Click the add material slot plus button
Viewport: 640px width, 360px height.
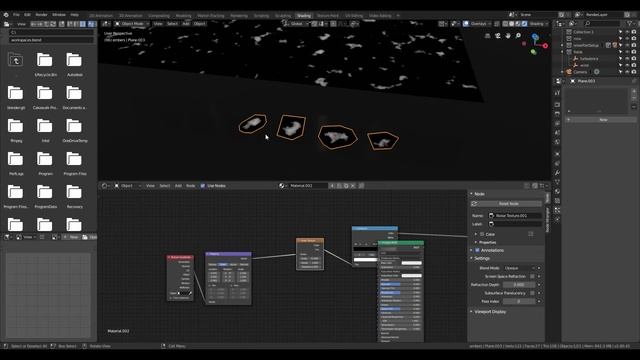coord(634,91)
